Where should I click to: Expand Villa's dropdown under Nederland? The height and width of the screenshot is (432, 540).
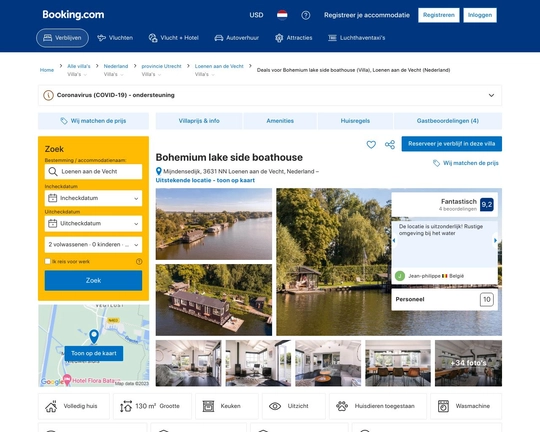(113, 74)
